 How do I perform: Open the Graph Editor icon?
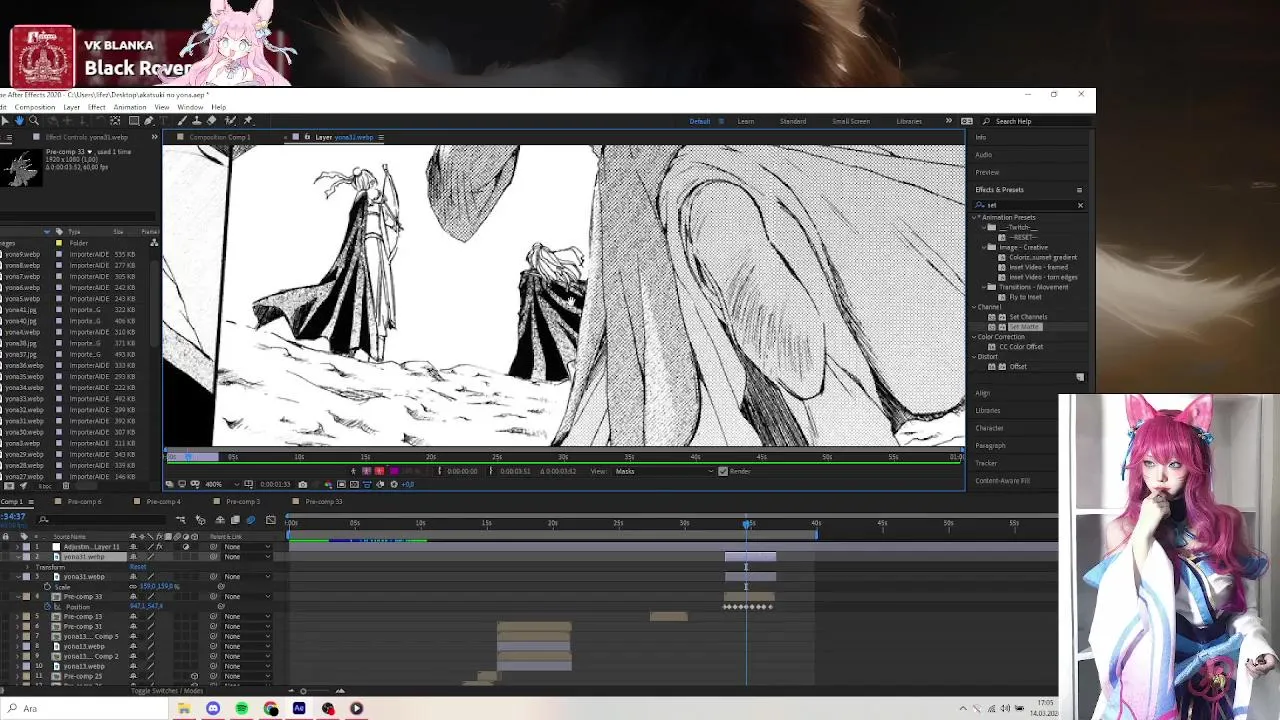[270, 520]
